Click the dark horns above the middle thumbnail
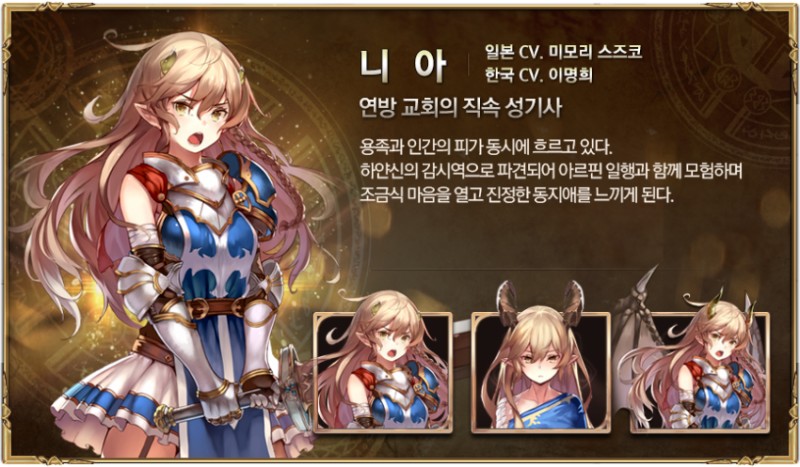 [x=541, y=301]
